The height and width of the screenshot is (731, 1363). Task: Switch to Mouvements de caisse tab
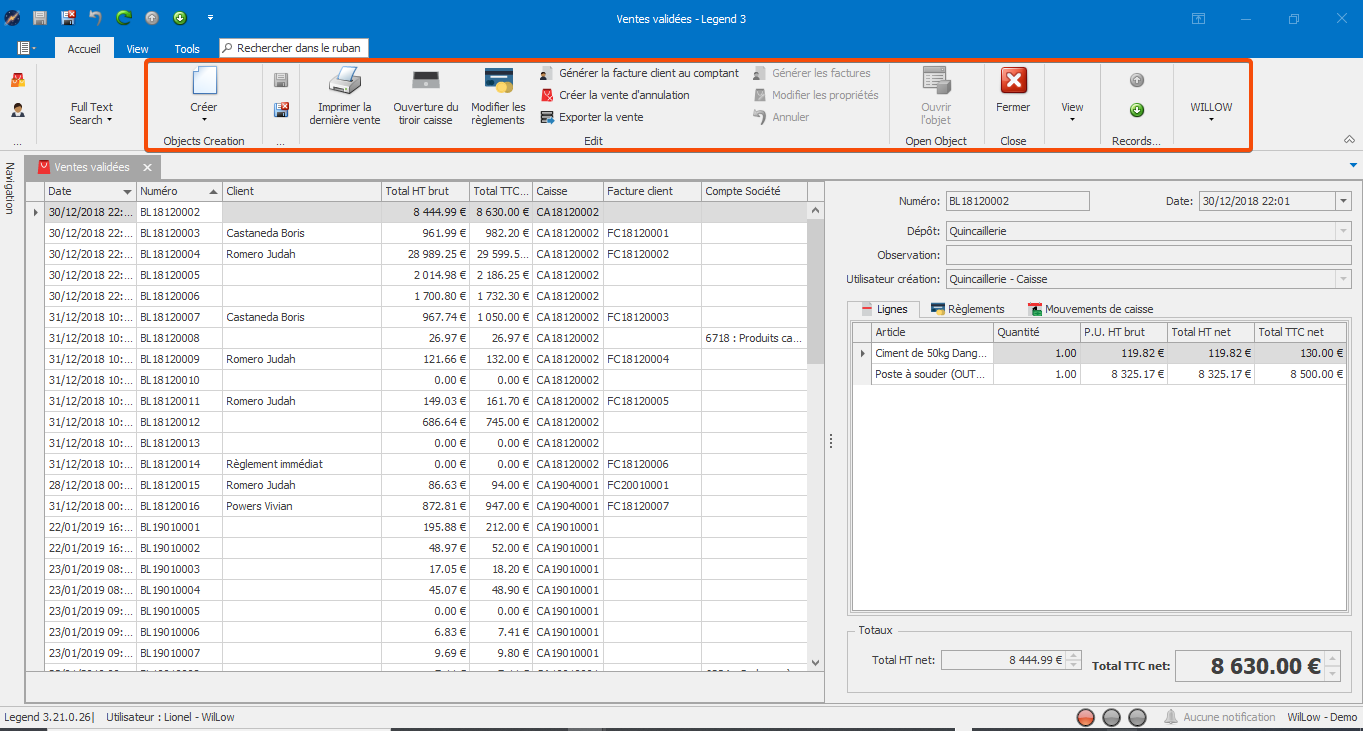point(1090,309)
